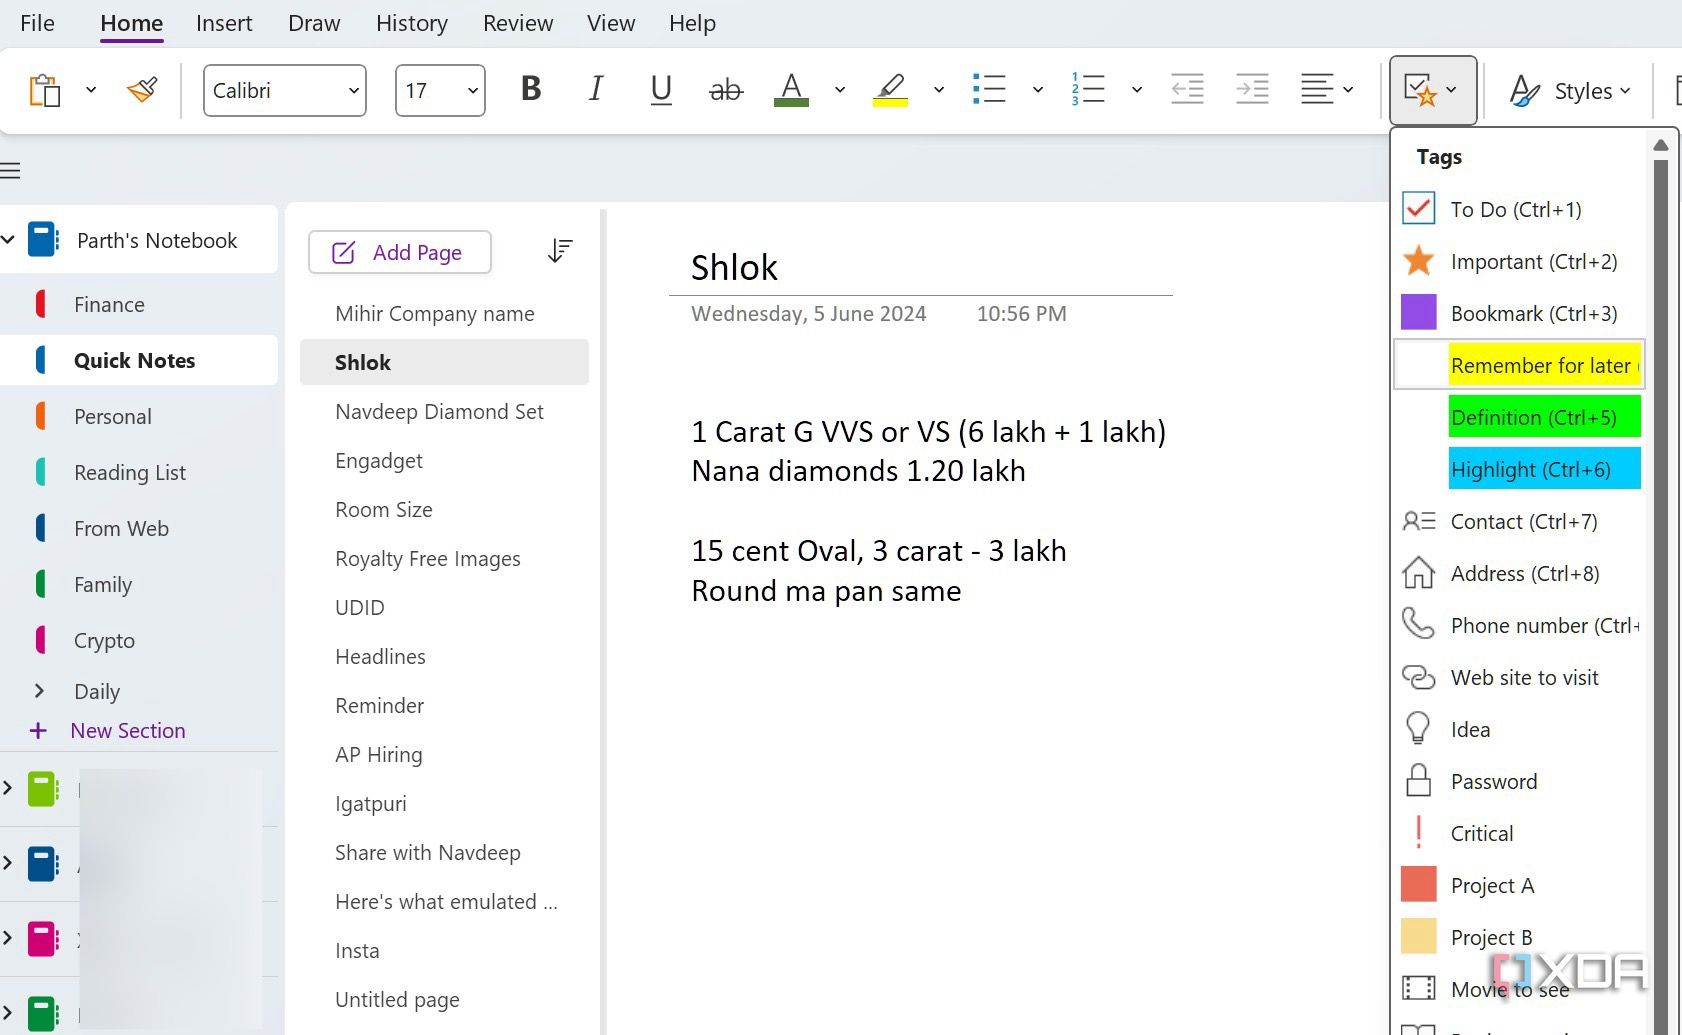Apply the Contact tag
1682x1035 pixels.
click(1518, 521)
